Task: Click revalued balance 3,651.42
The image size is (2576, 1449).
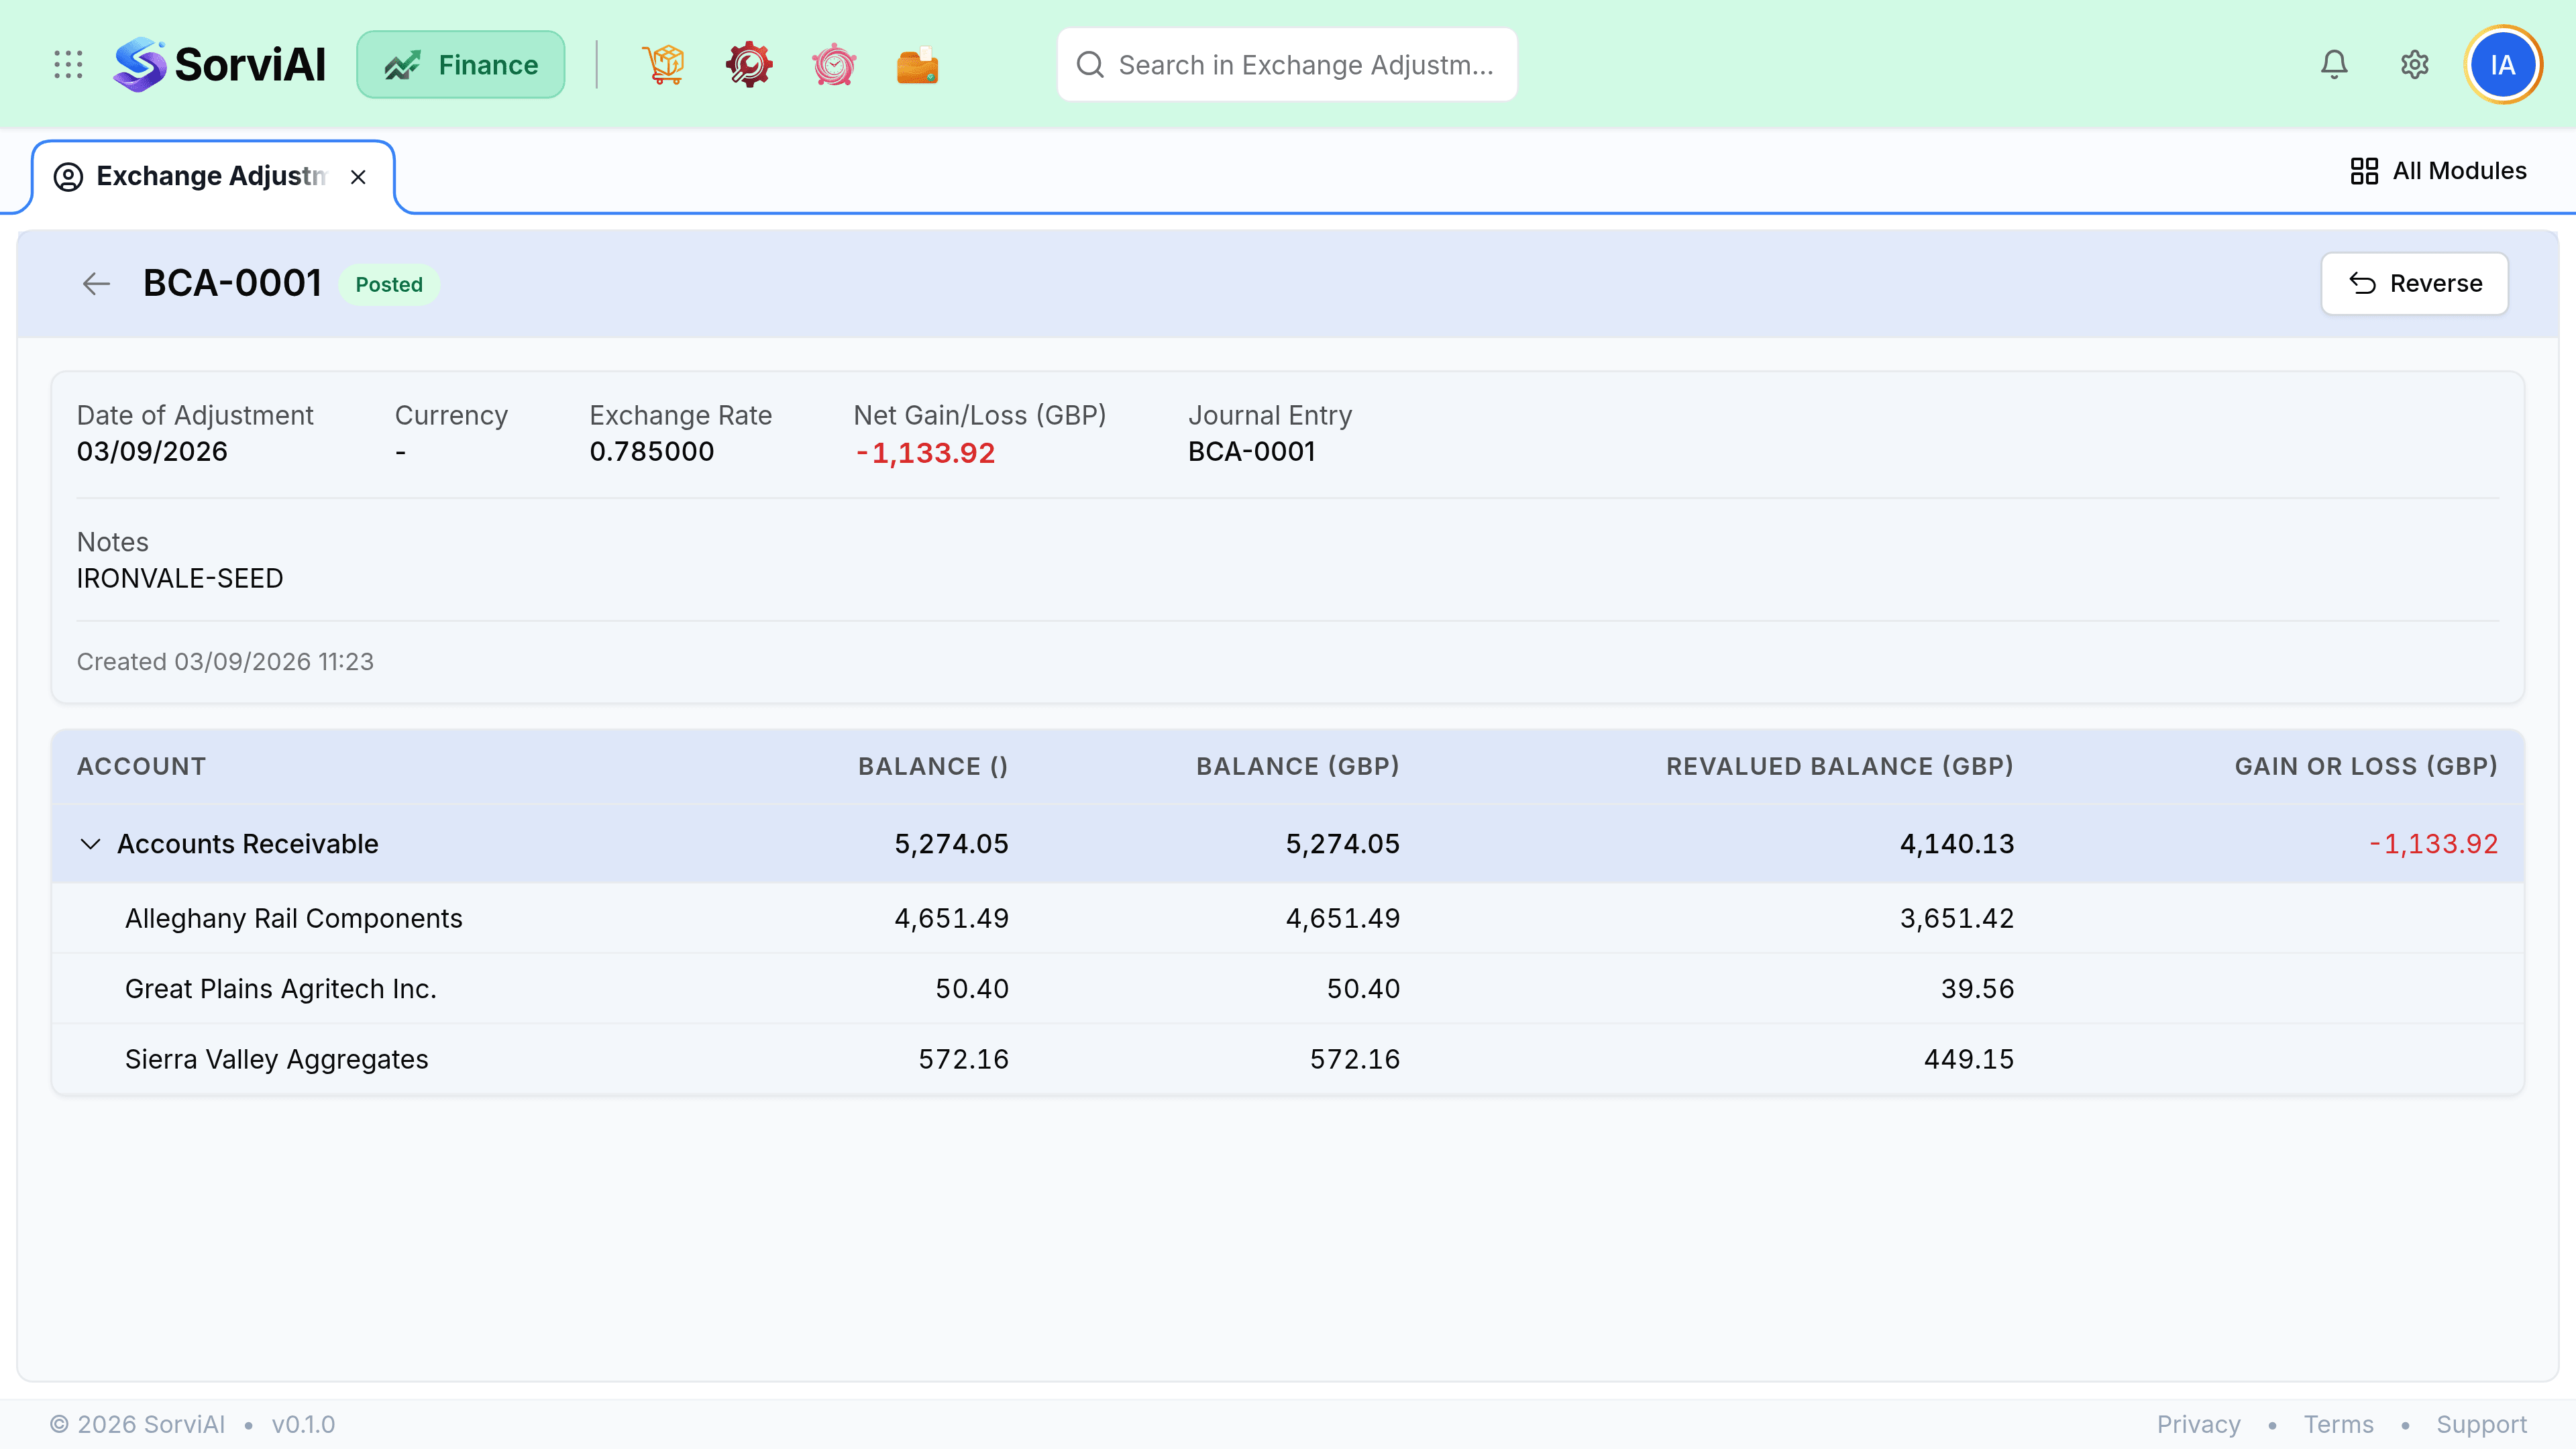Action: 1957,918
